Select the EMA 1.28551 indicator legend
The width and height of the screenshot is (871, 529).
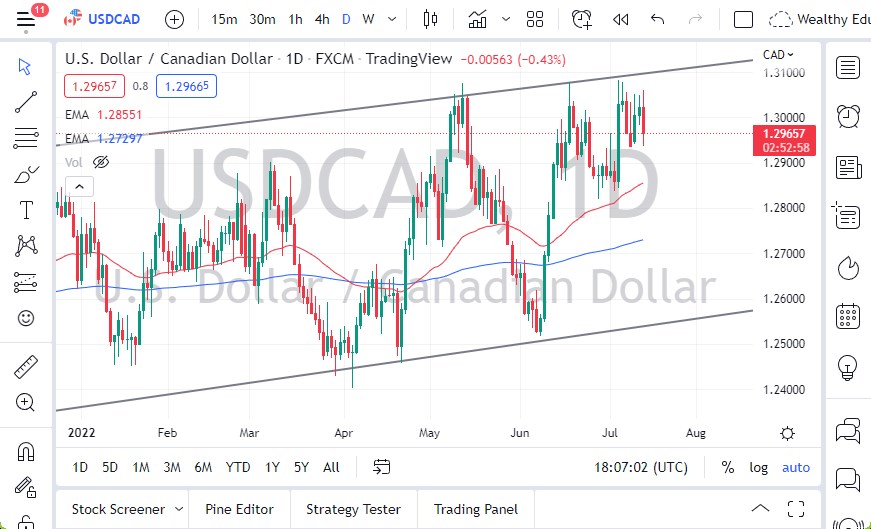click(103, 114)
